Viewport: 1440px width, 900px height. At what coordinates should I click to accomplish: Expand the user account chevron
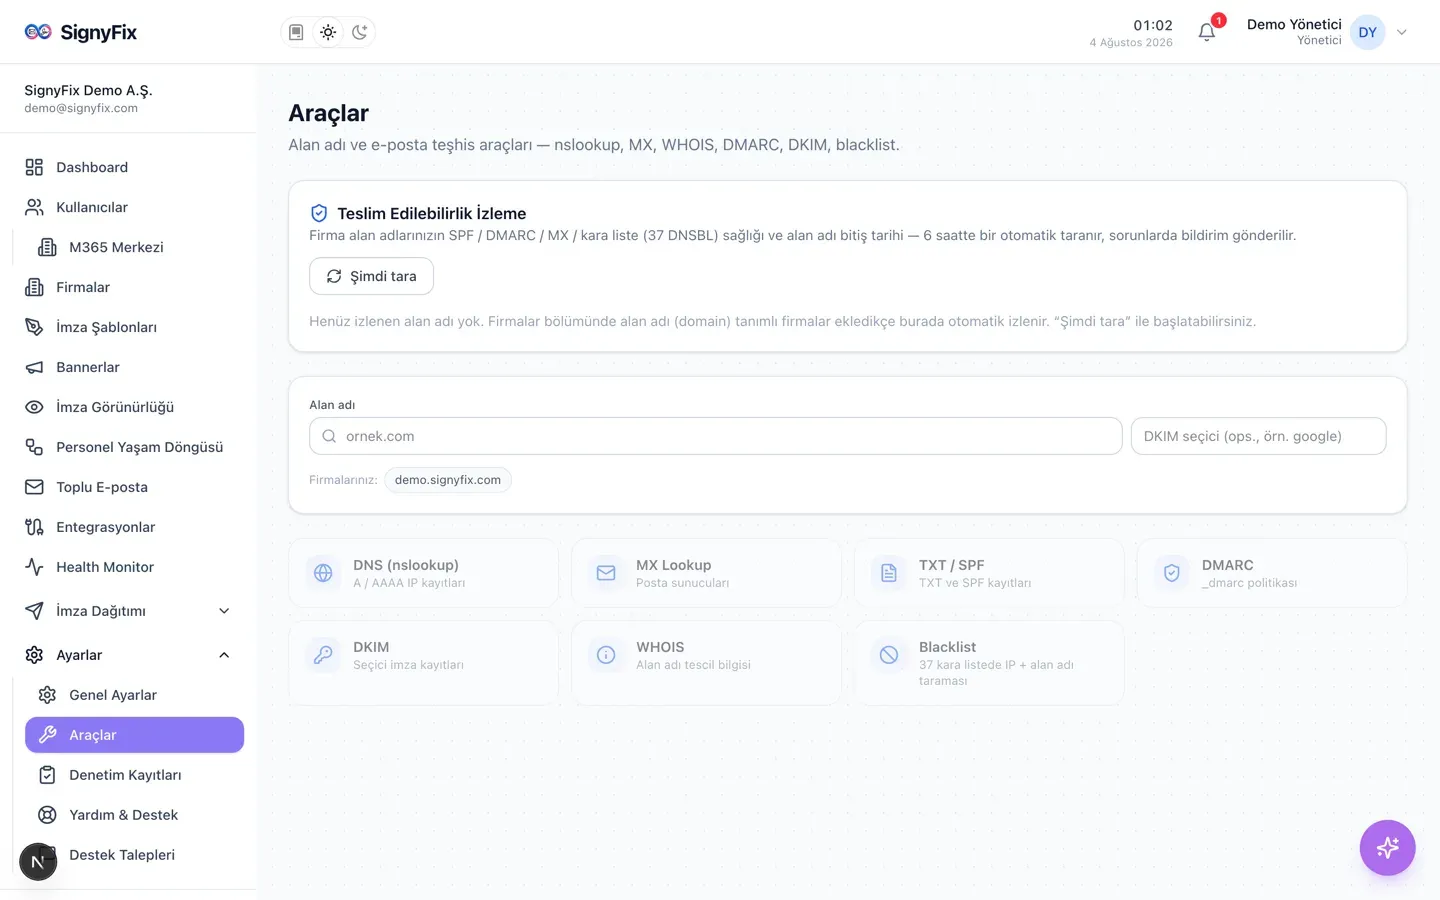click(x=1402, y=32)
